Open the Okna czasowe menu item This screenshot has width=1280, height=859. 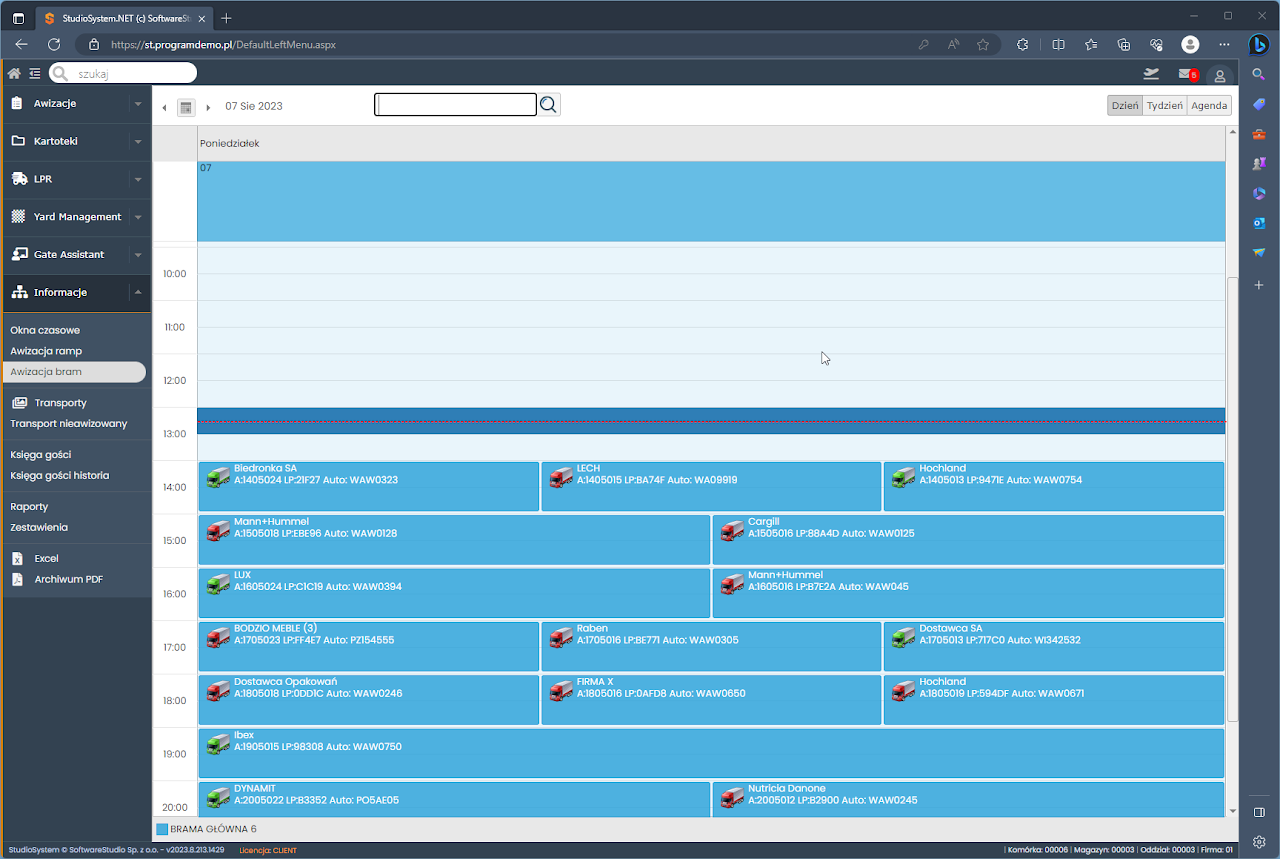(45, 330)
